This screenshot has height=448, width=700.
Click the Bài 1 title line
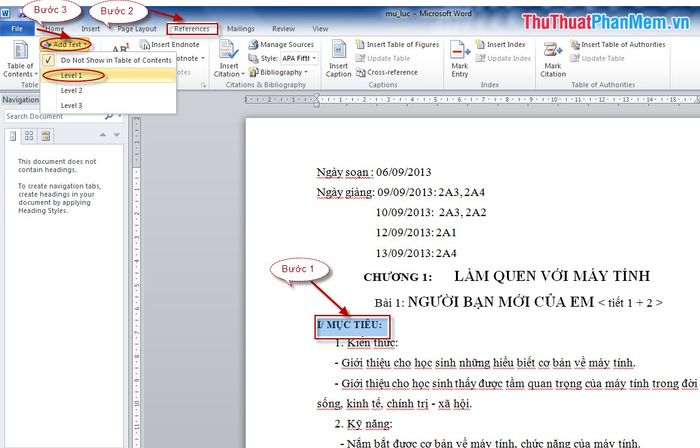518,302
